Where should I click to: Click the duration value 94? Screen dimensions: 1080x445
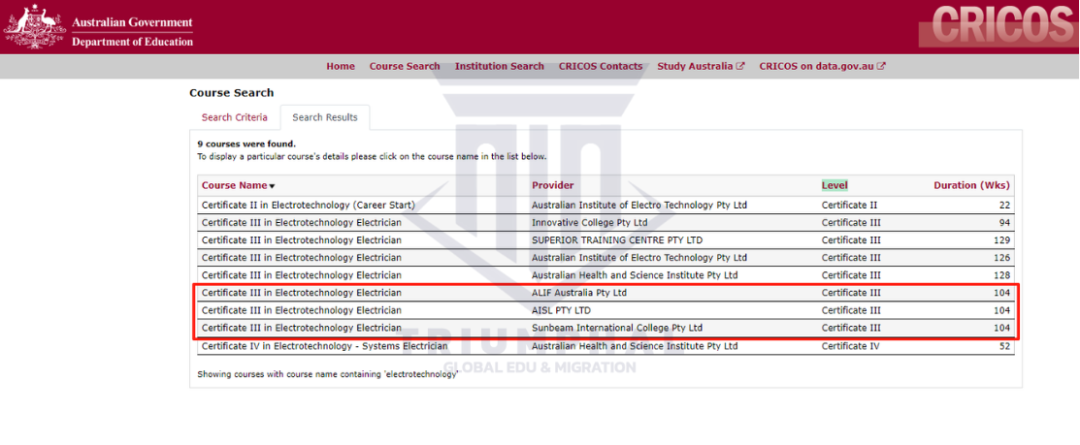coord(1004,222)
